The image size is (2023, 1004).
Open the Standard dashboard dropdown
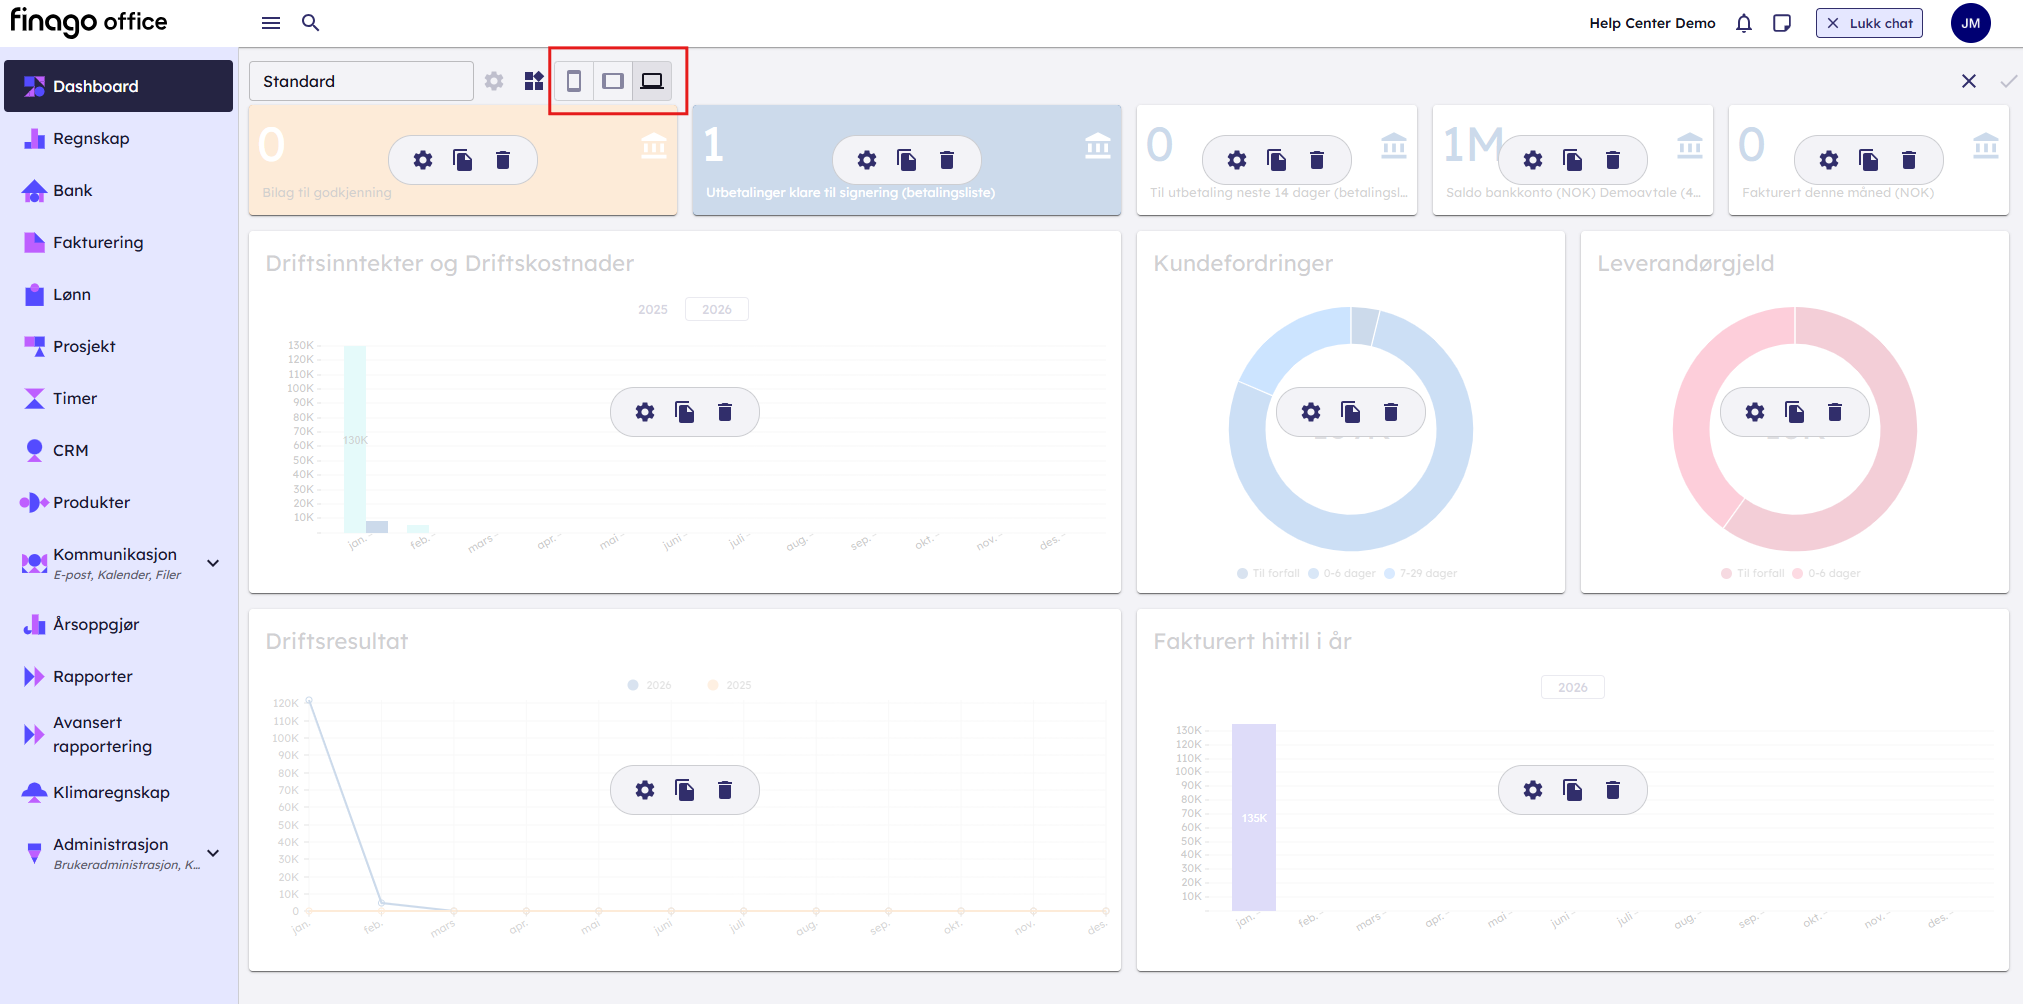[x=361, y=81]
